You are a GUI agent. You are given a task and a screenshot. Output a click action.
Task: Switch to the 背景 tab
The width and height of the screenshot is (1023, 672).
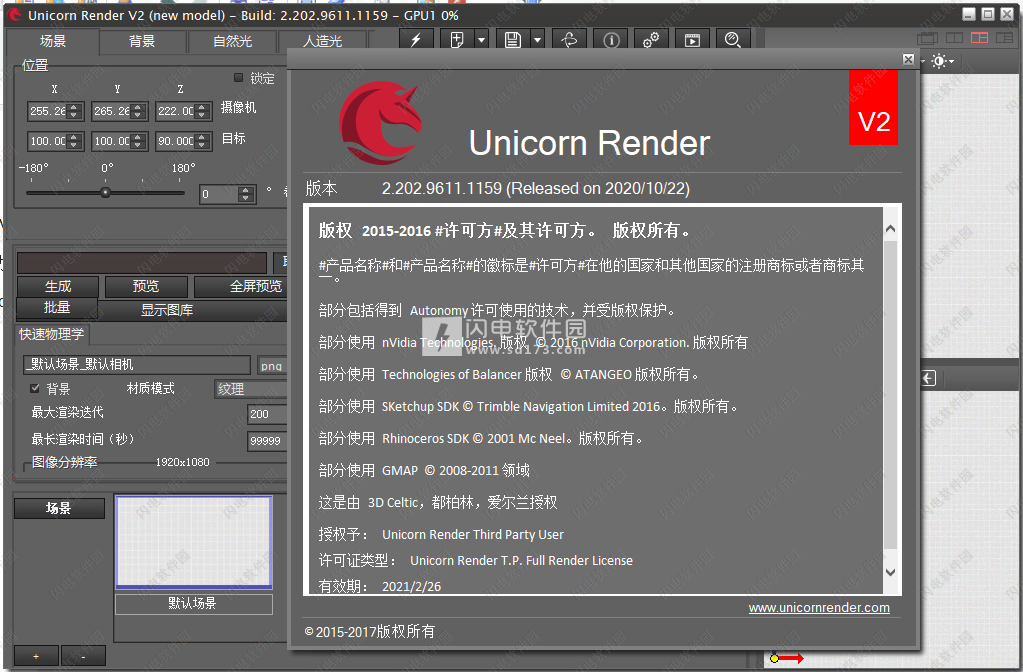click(142, 41)
